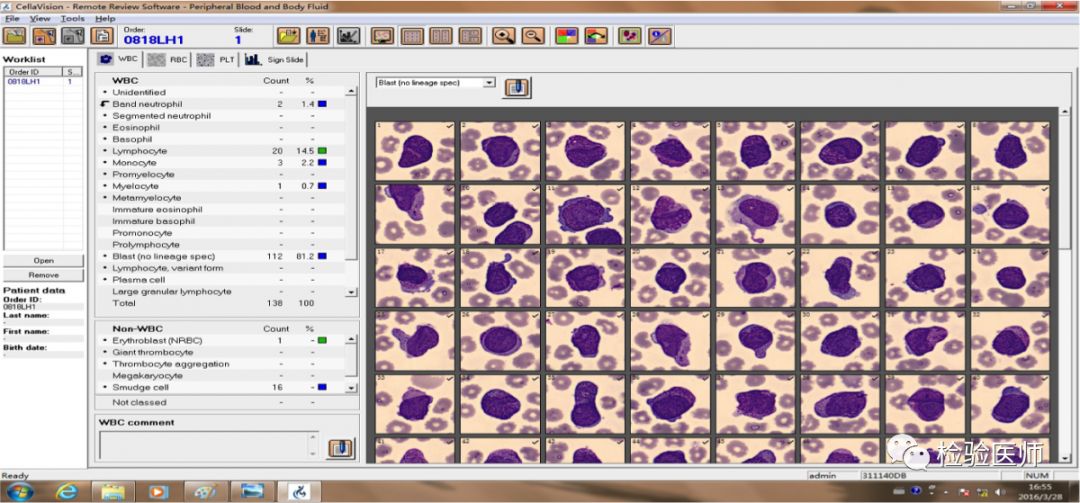Click the histogram icon in the toolbar
The width and height of the screenshot is (1080, 503).
[348, 36]
